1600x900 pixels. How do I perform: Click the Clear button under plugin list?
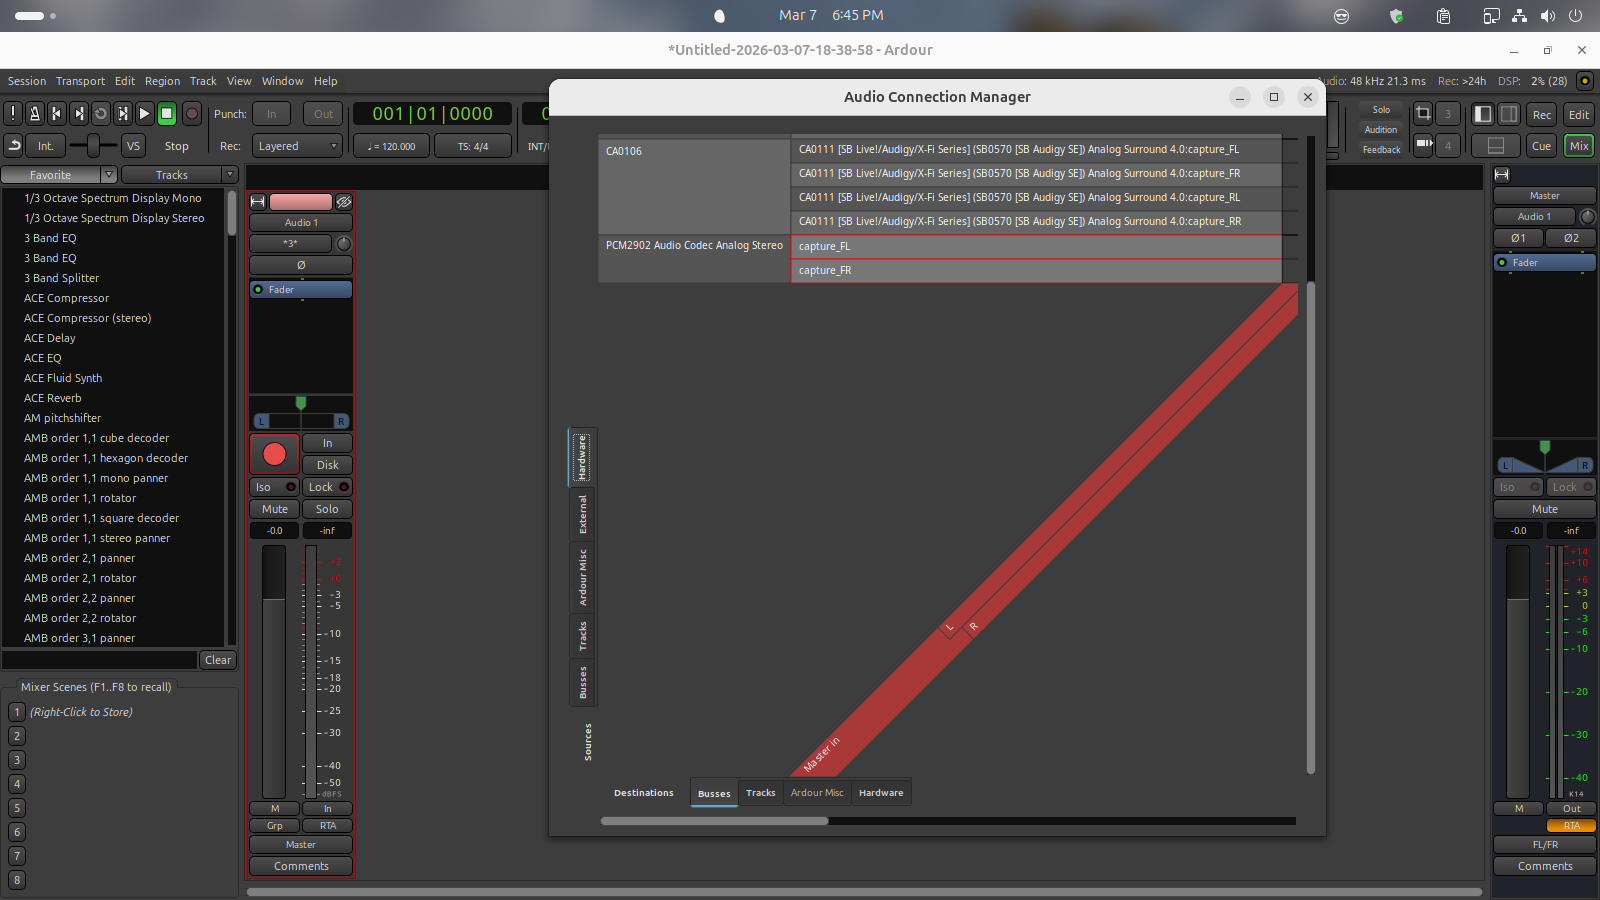(217, 660)
